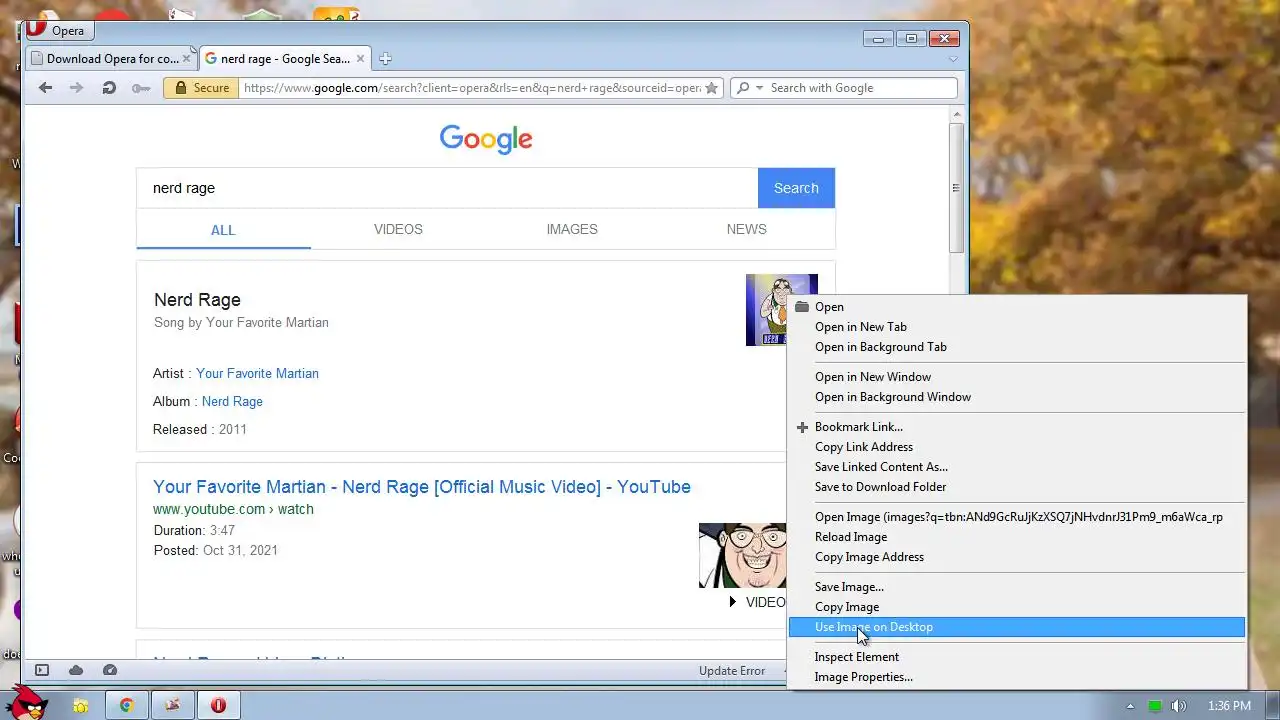The height and width of the screenshot is (720, 1280).
Task: Select the VIDEOS results tab
Action: pyautogui.click(x=398, y=229)
